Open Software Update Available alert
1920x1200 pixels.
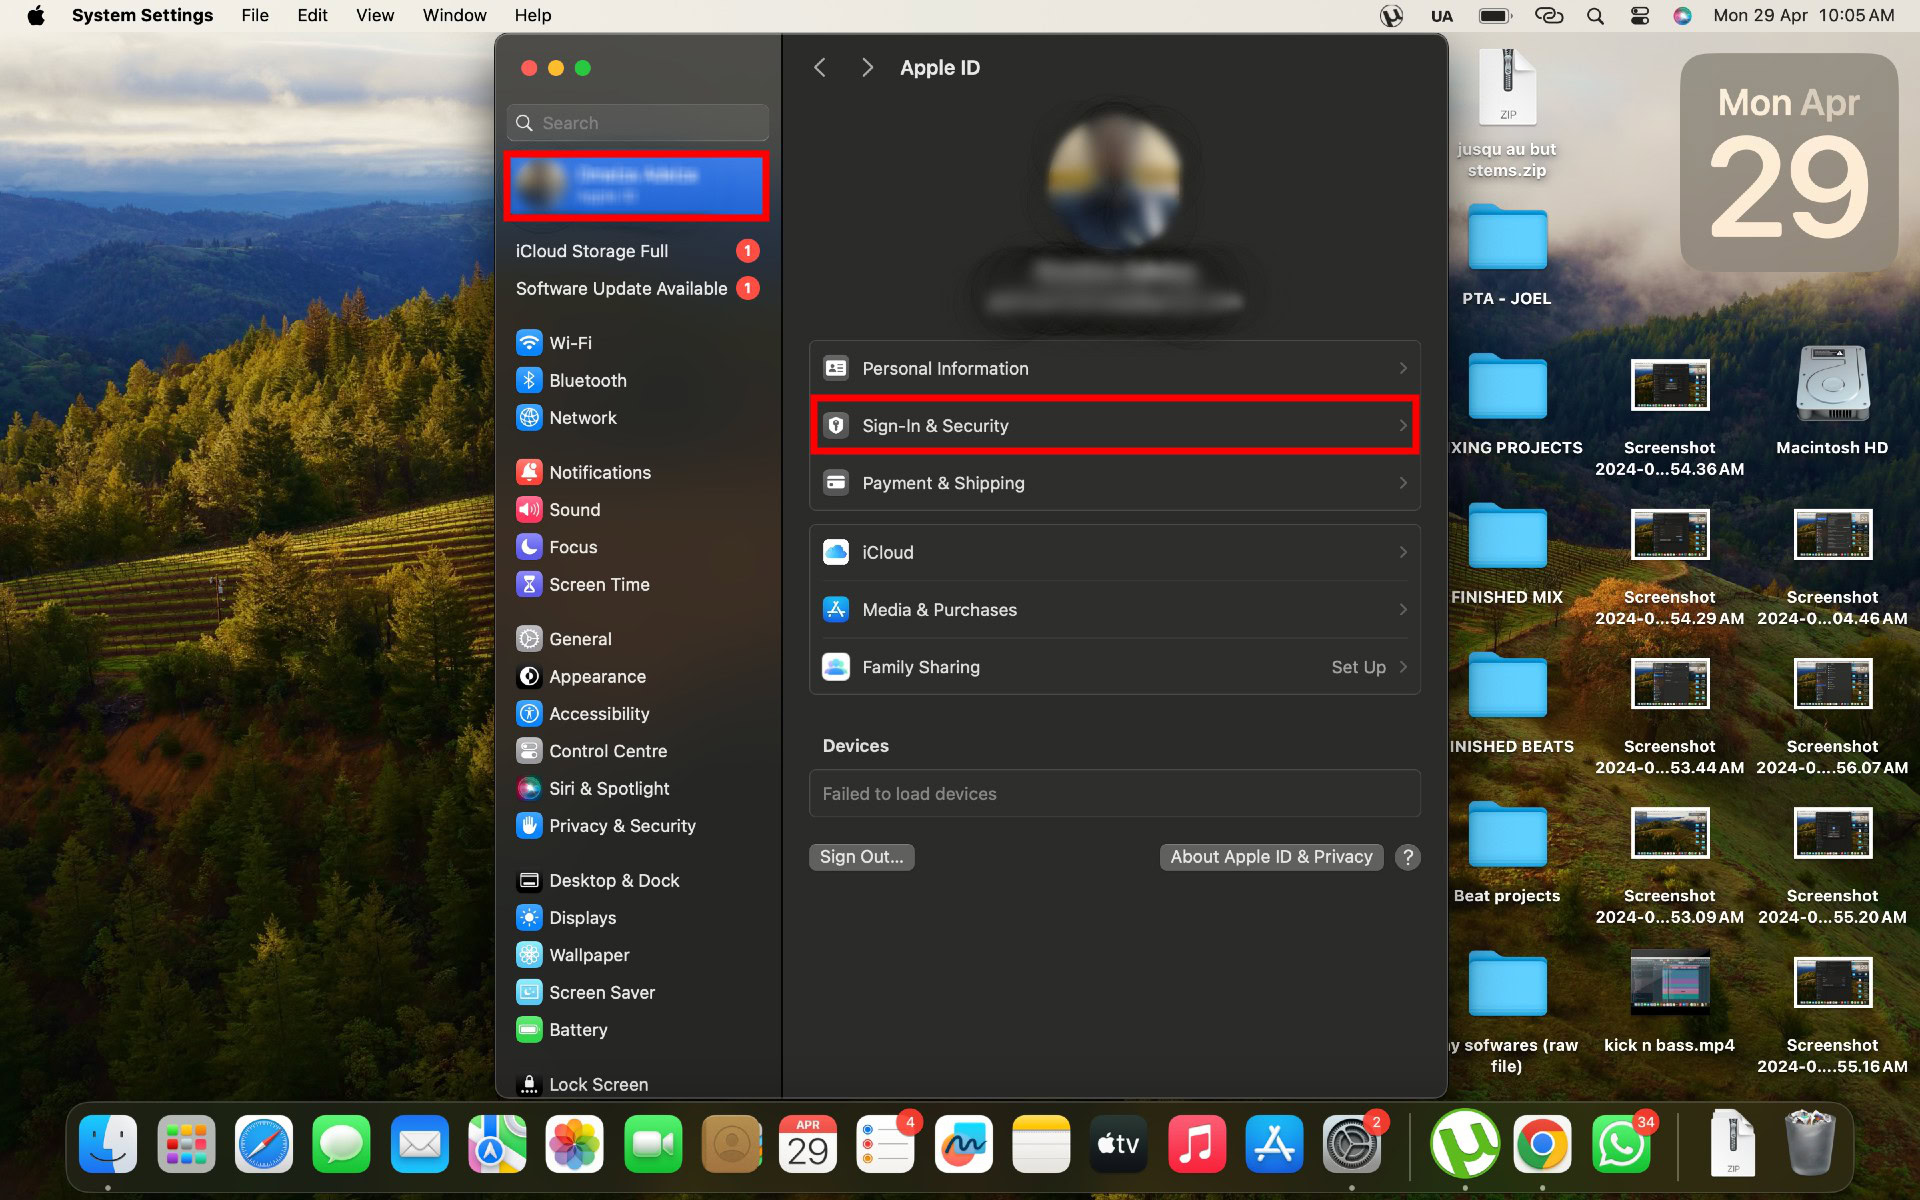[x=638, y=288]
